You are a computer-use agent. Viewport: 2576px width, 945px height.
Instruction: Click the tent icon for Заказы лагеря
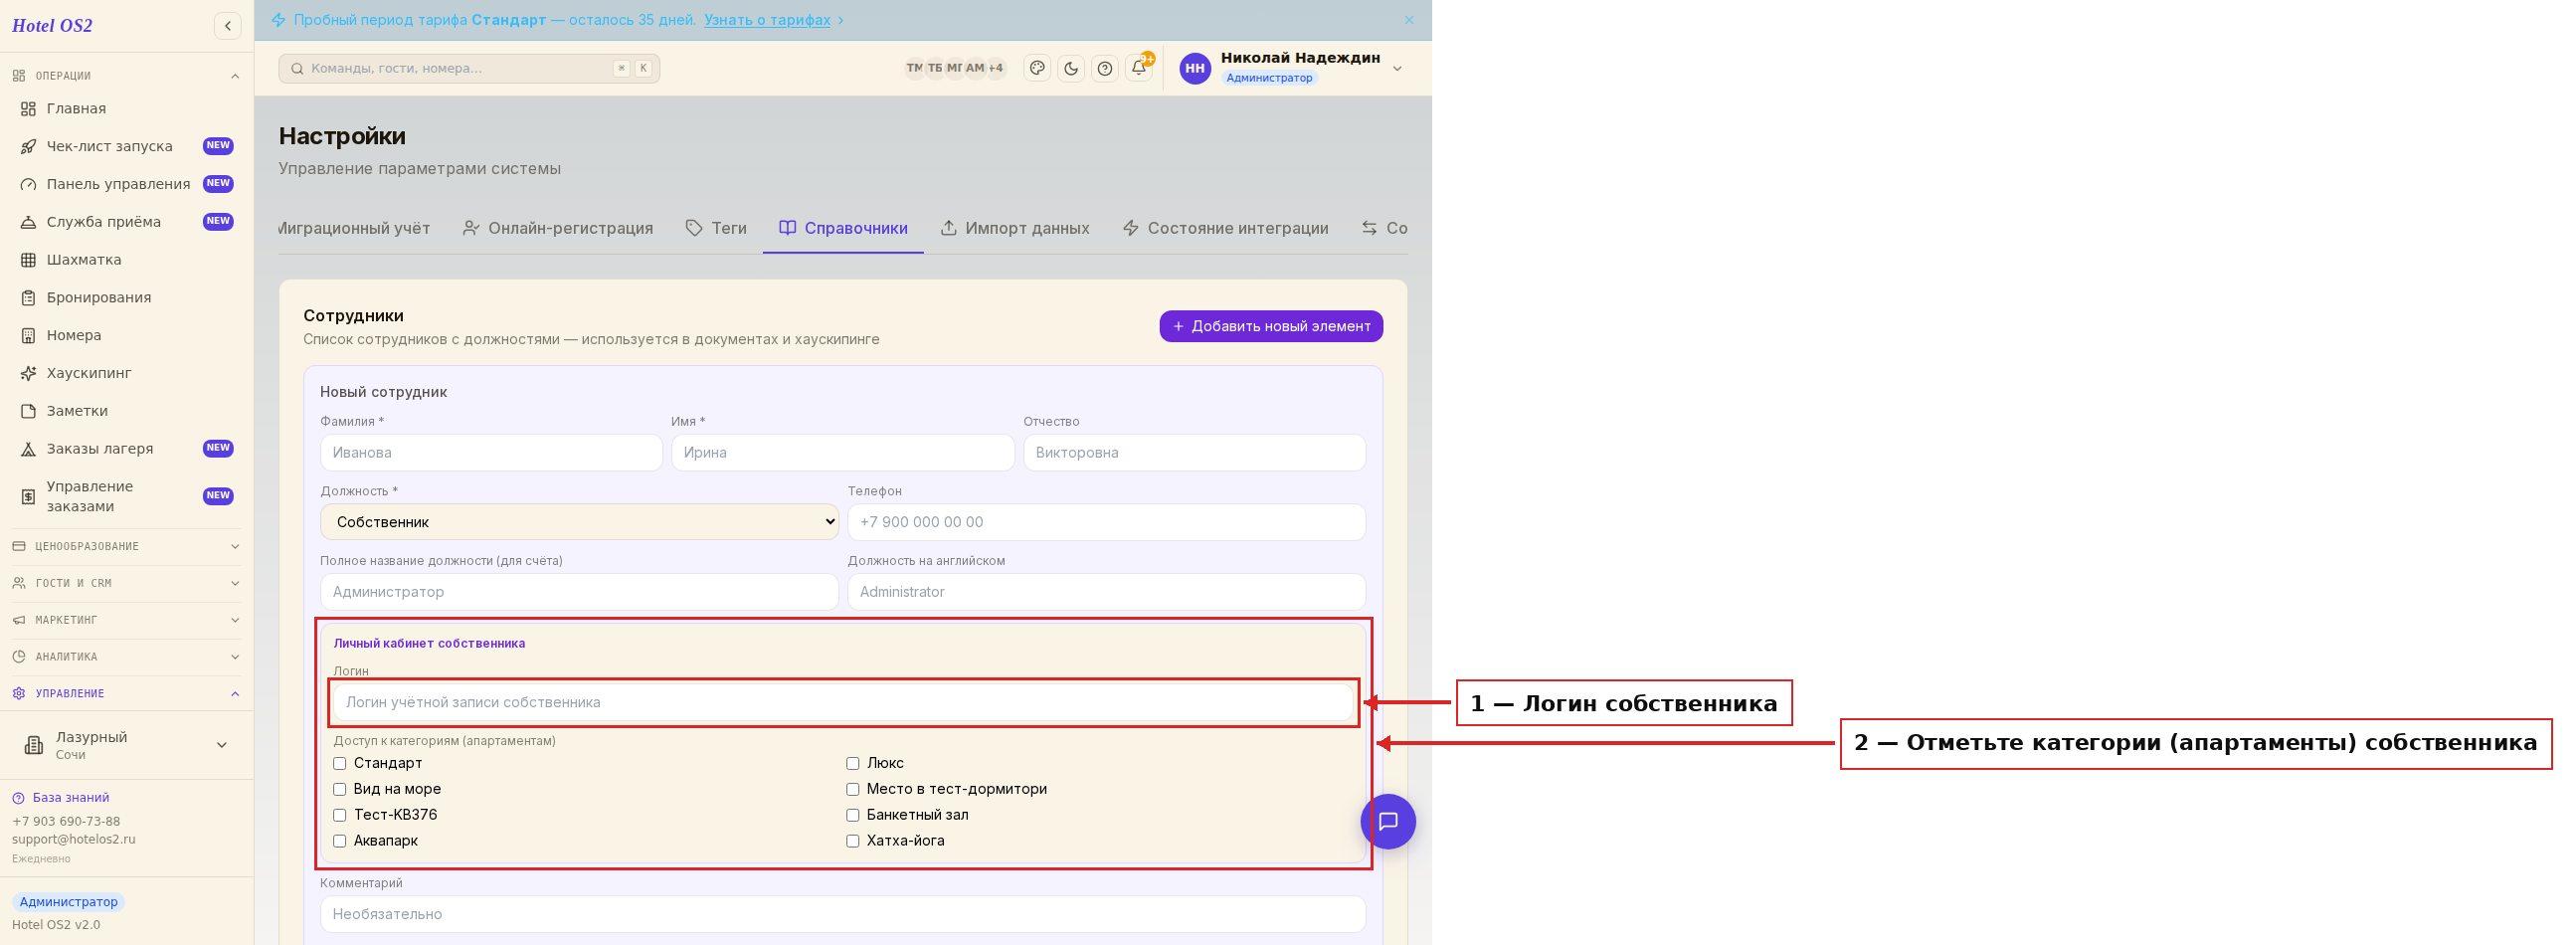(28, 449)
